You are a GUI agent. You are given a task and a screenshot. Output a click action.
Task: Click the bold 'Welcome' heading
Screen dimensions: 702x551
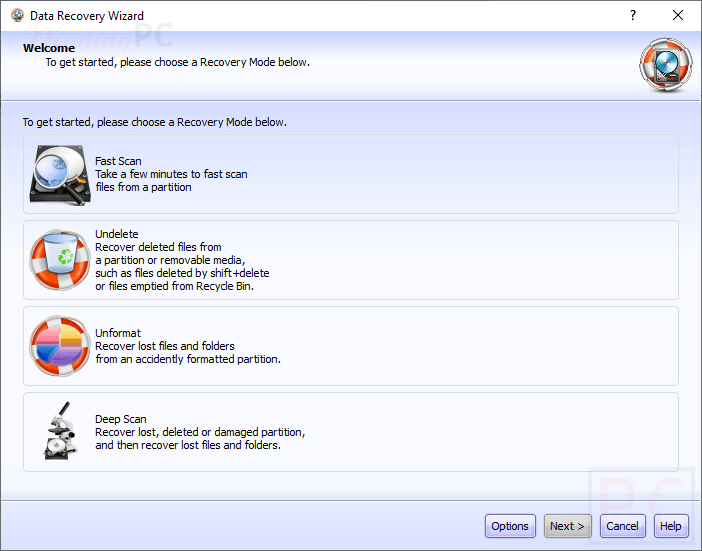tap(49, 48)
